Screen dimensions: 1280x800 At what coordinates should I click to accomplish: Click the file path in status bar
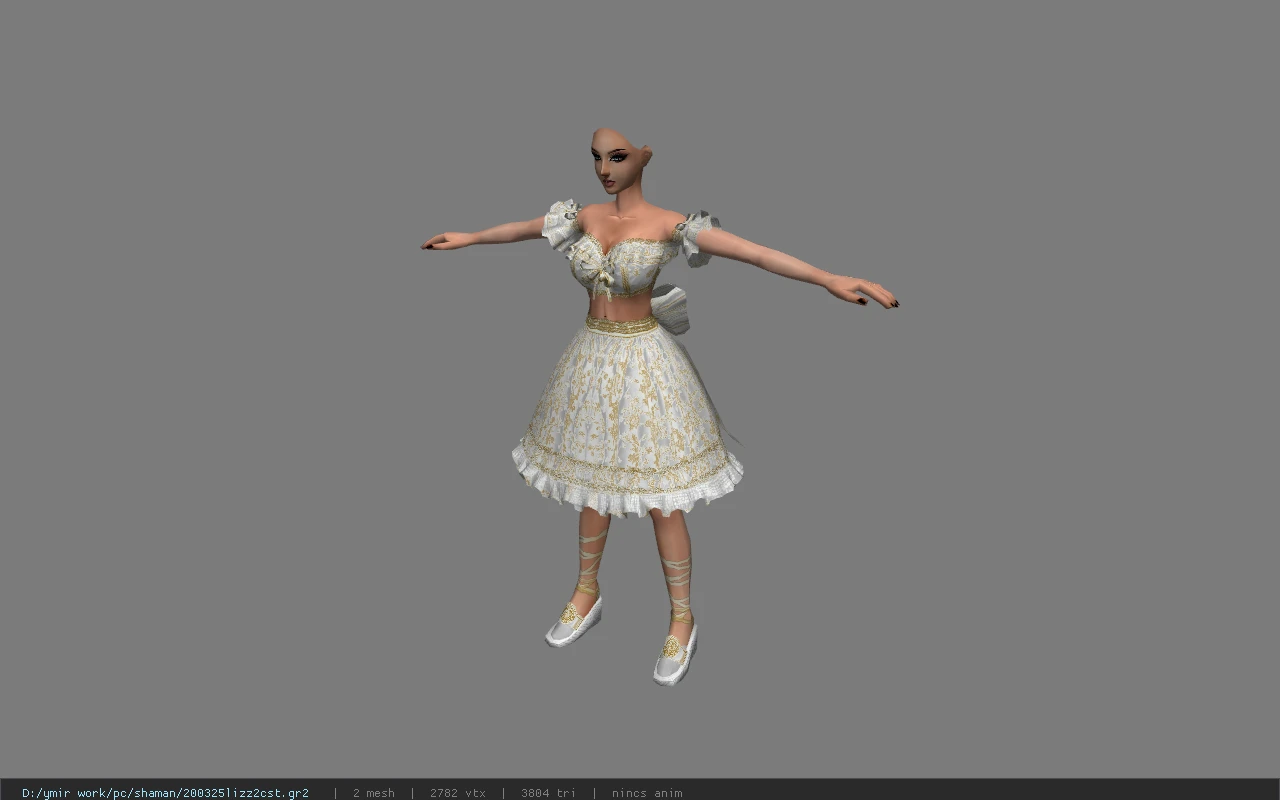(x=165, y=793)
